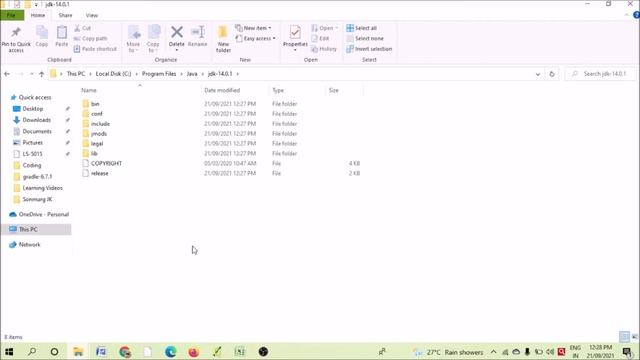This screenshot has width=640, height=360.
Task: Click This PC in address breadcrumb
Action: [x=76, y=74]
